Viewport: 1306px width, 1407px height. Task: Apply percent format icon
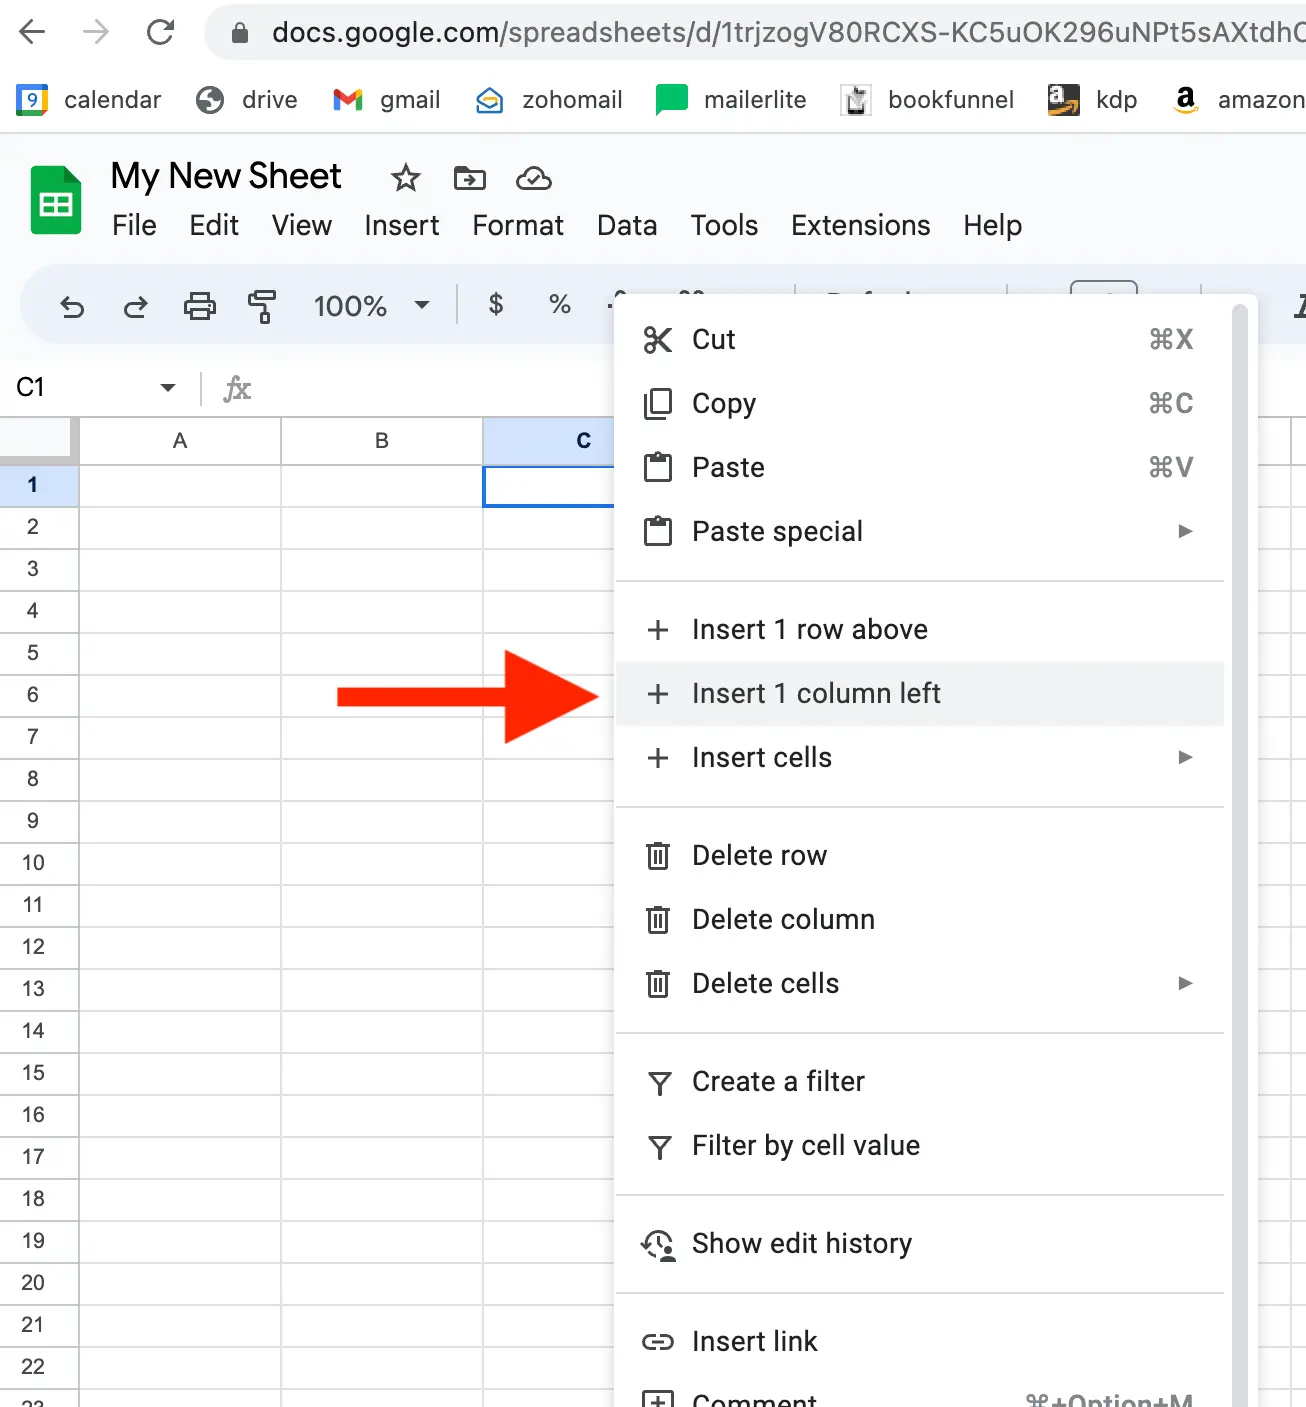(x=558, y=305)
